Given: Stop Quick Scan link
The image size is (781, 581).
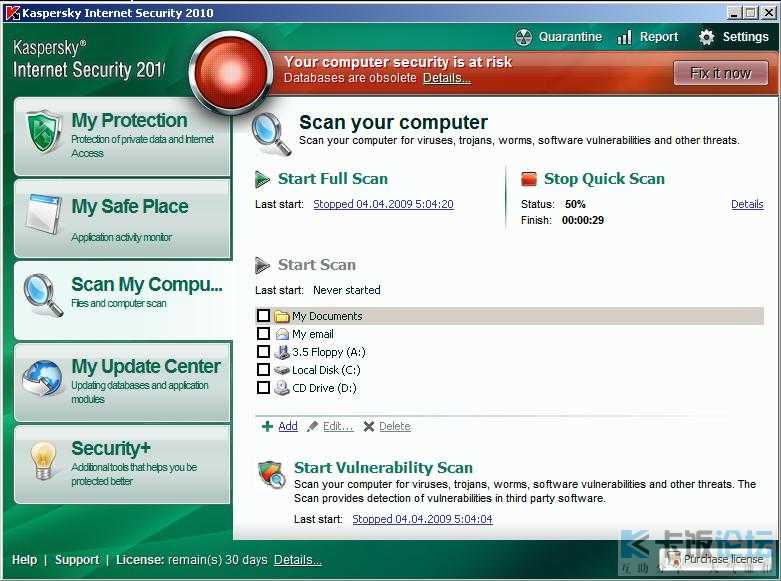Looking at the screenshot, I should 604,179.
